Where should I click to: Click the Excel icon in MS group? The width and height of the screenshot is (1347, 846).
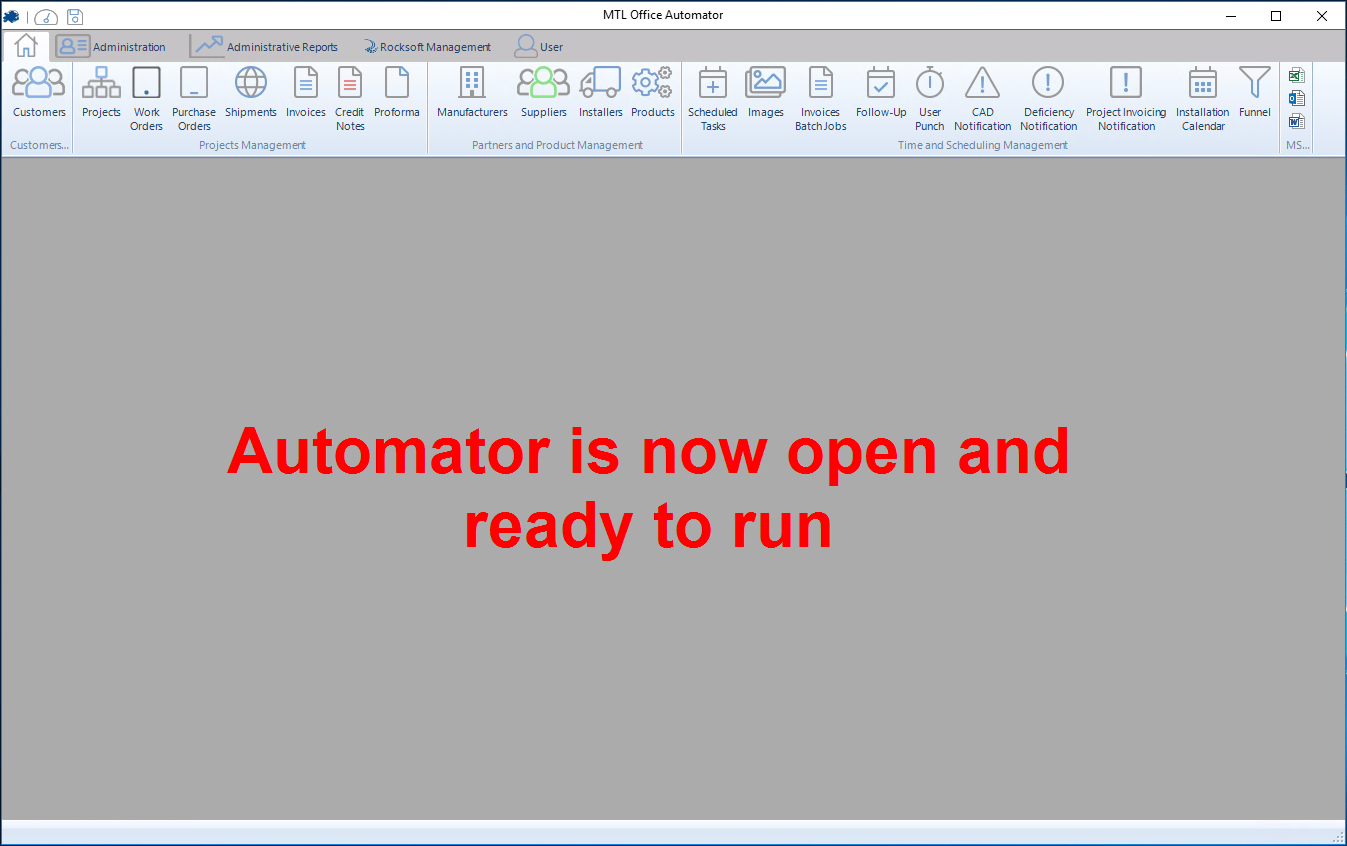tap(1296, 75)
